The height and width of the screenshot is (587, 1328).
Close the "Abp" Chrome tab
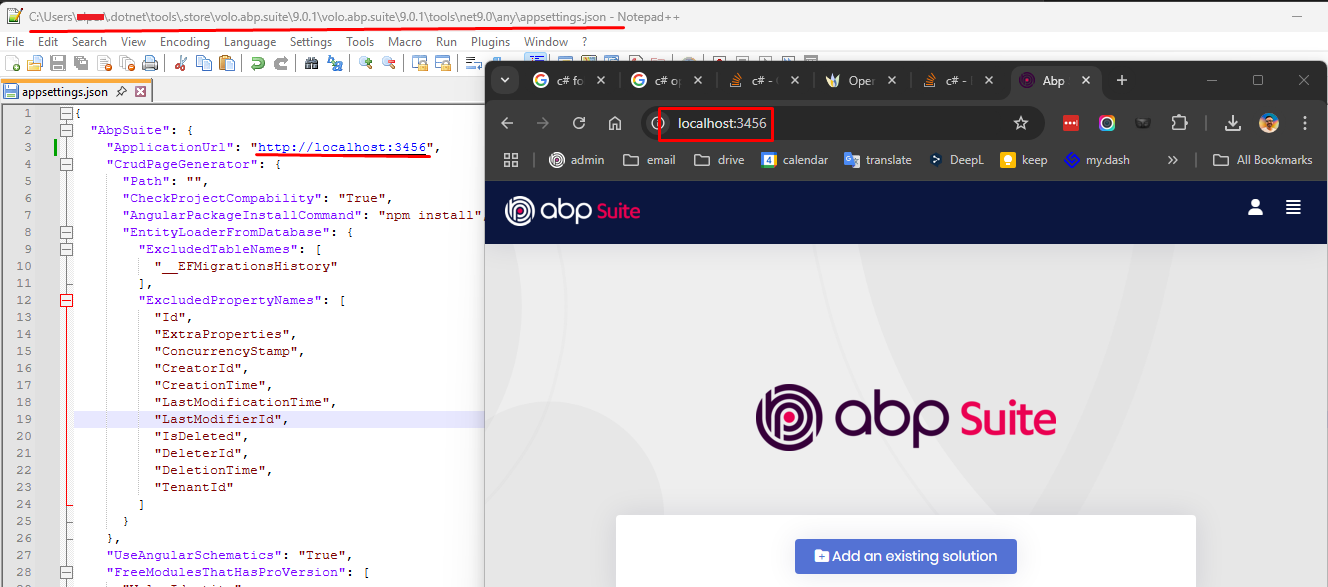click(x=1086, y=81)
